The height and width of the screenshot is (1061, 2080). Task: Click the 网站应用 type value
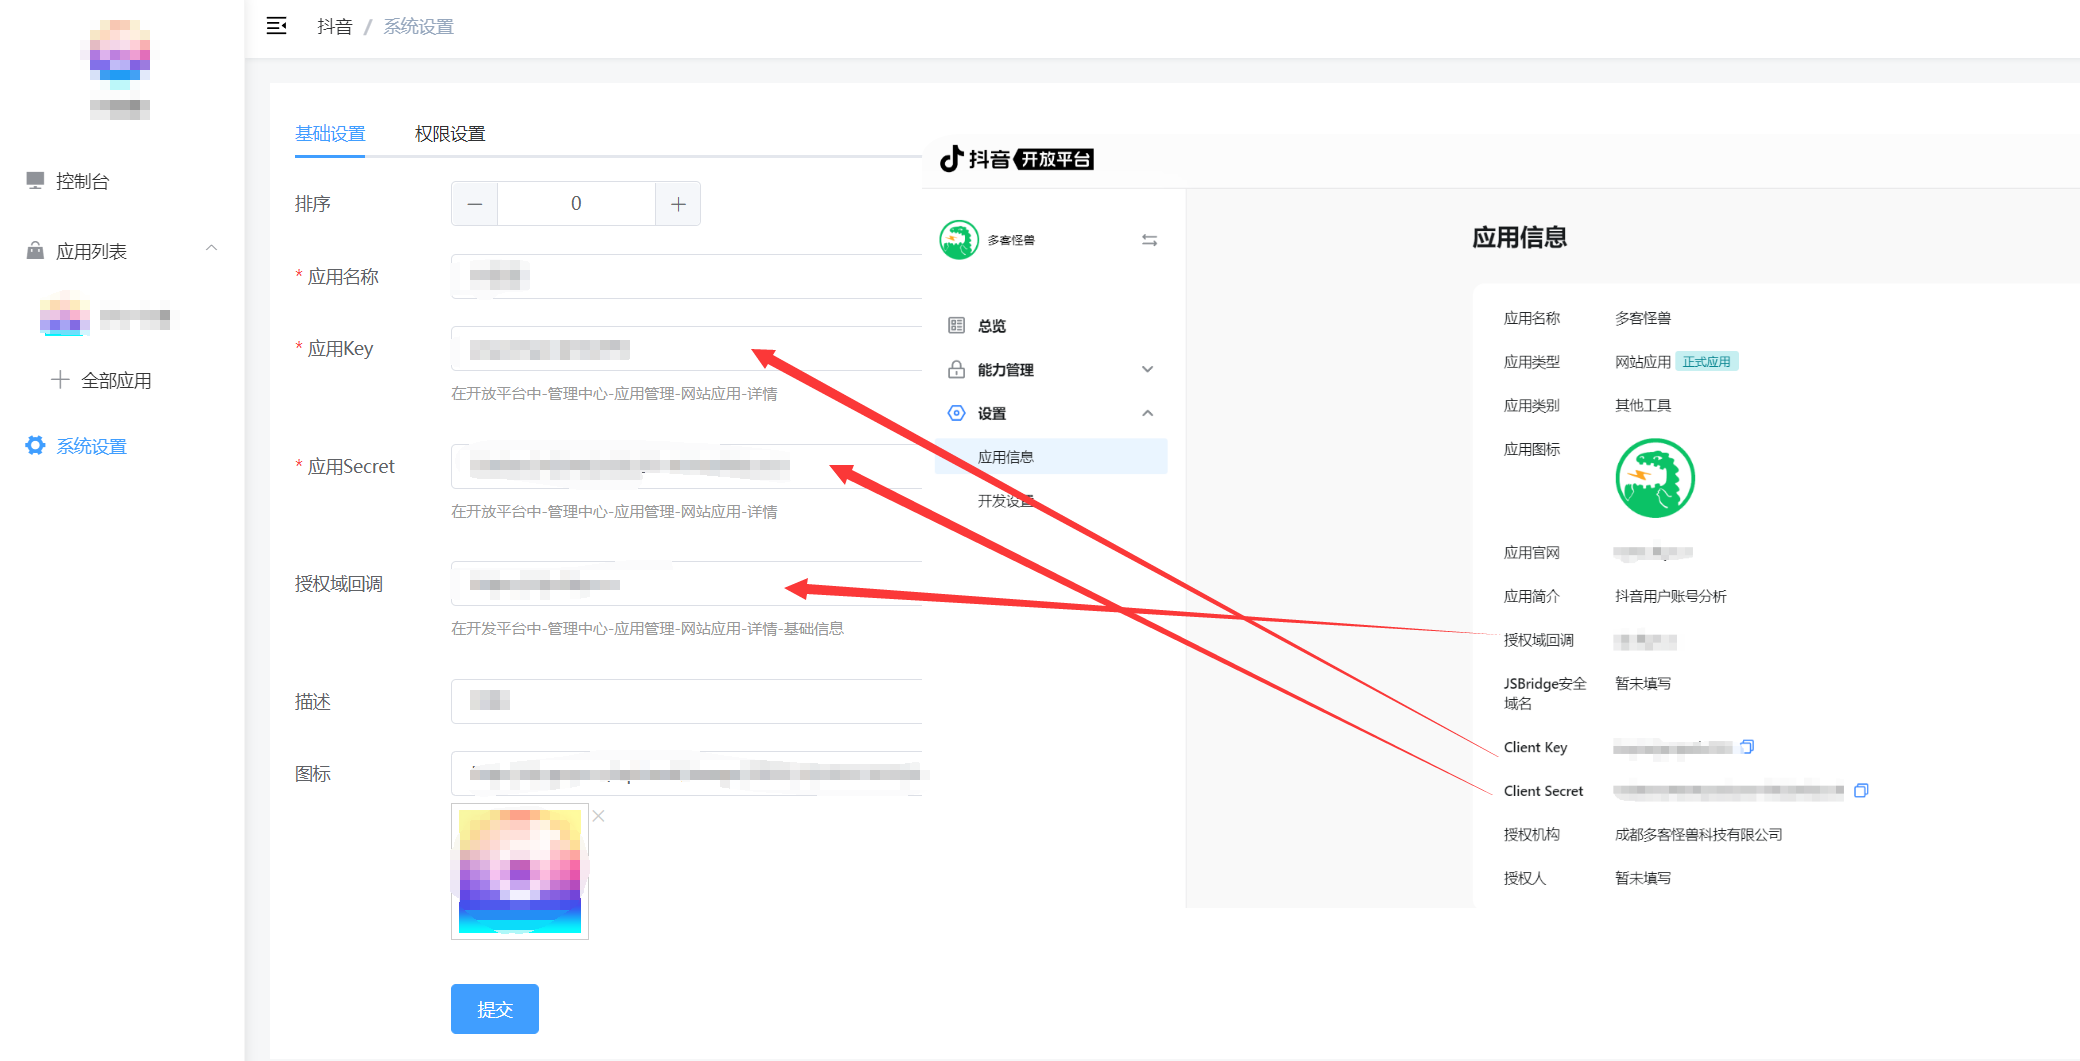(1643, 362)
